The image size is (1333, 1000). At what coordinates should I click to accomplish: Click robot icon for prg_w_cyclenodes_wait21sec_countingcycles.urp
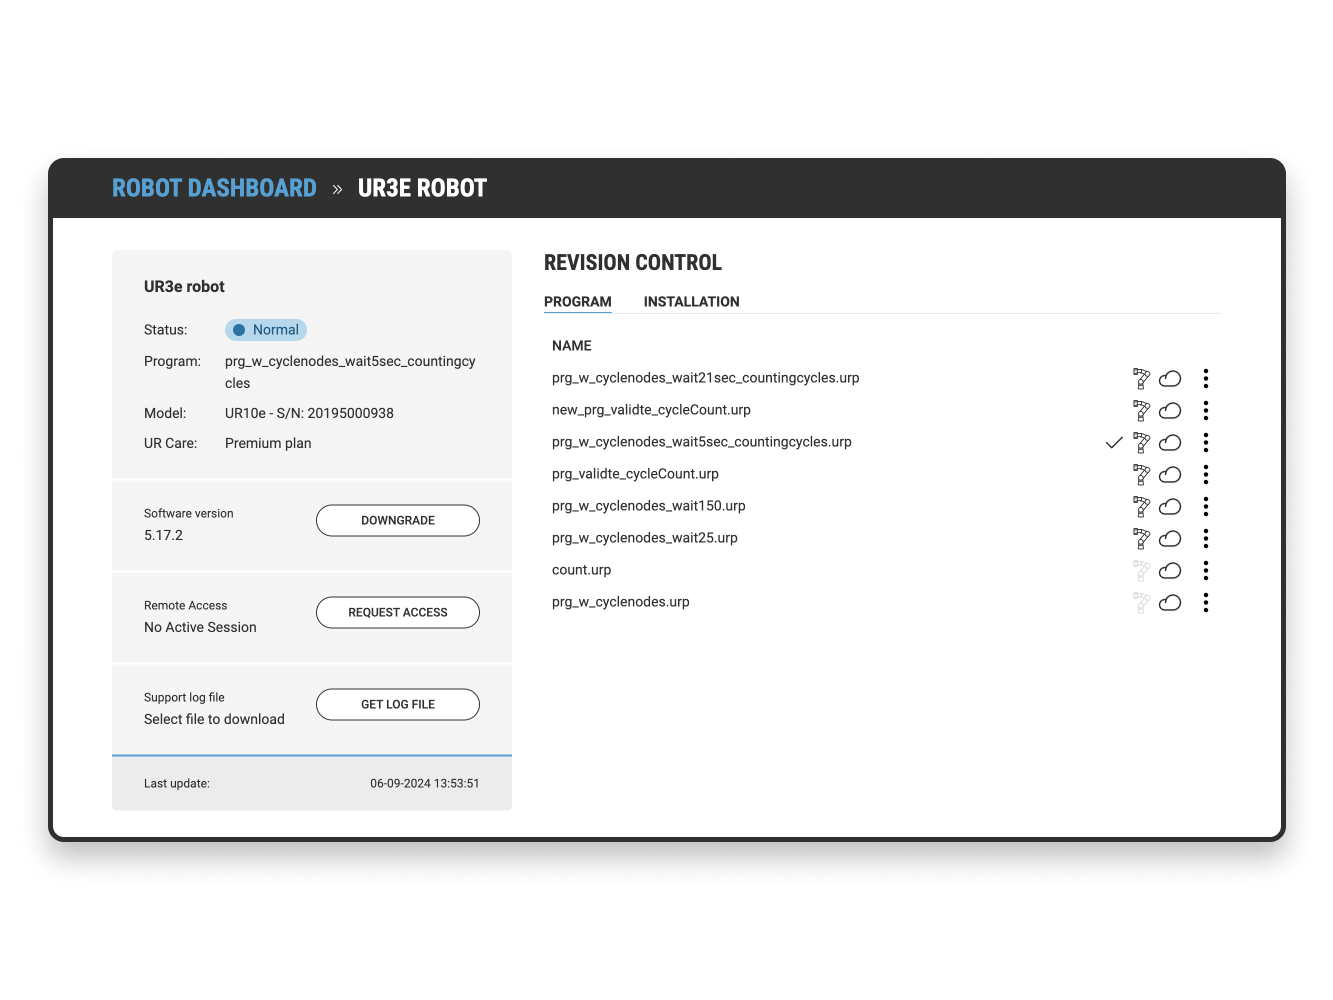coord(1141,378)
